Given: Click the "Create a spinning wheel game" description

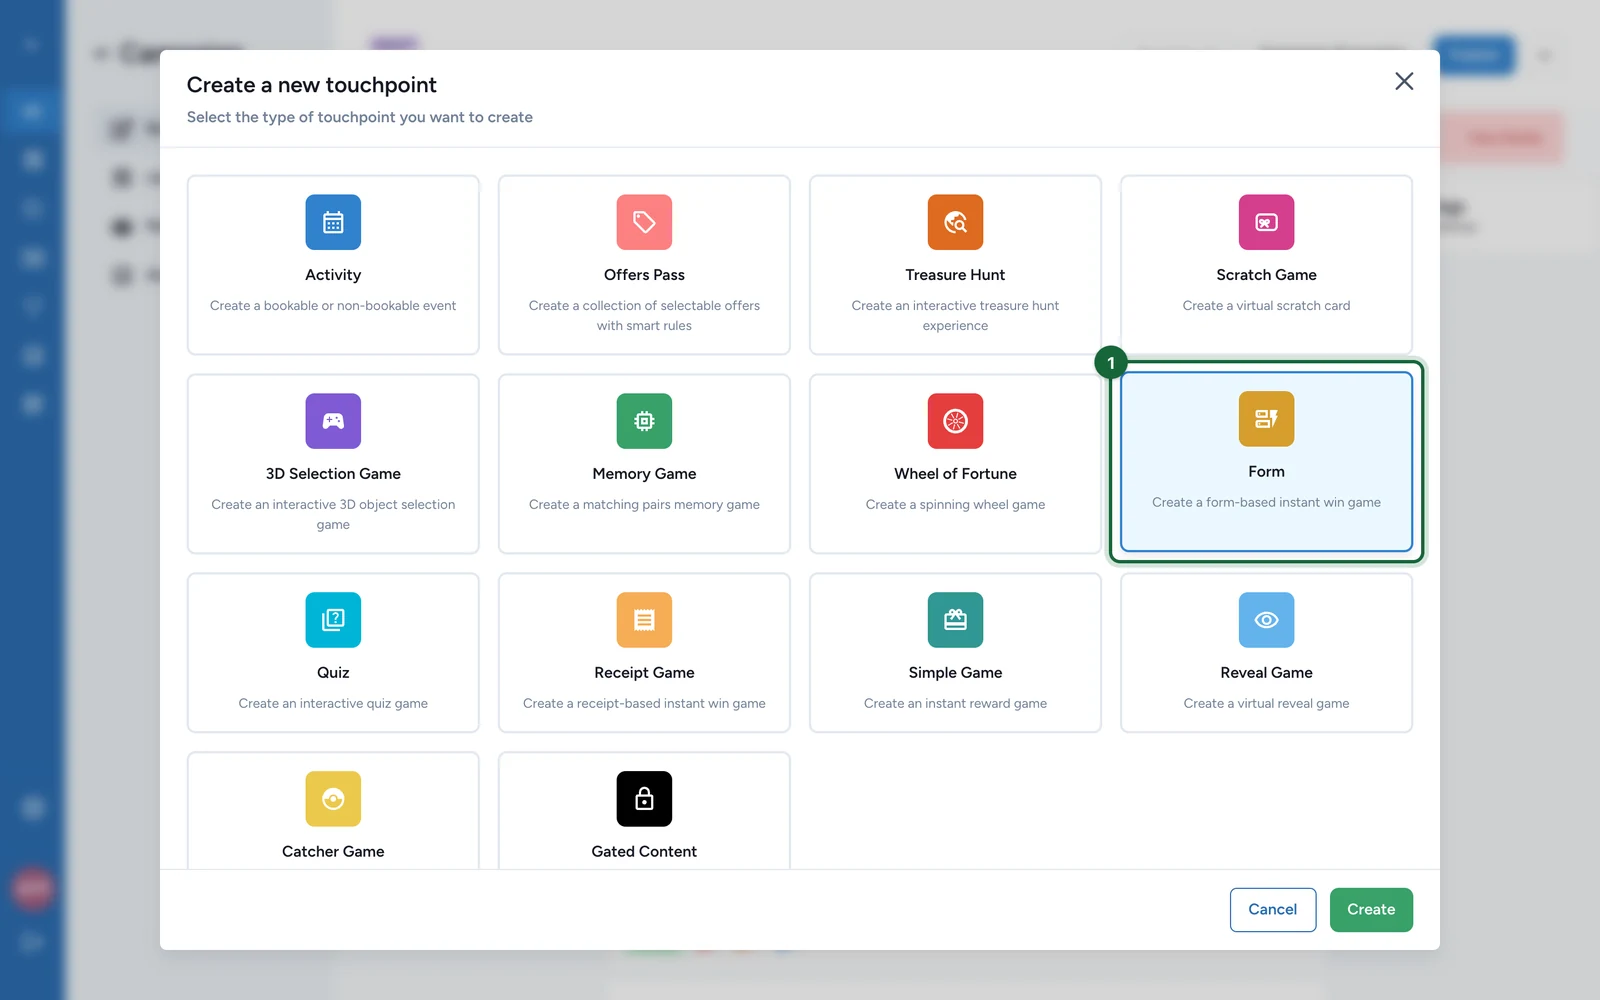Looking at the screenshot, I should [x=955, y=505].
